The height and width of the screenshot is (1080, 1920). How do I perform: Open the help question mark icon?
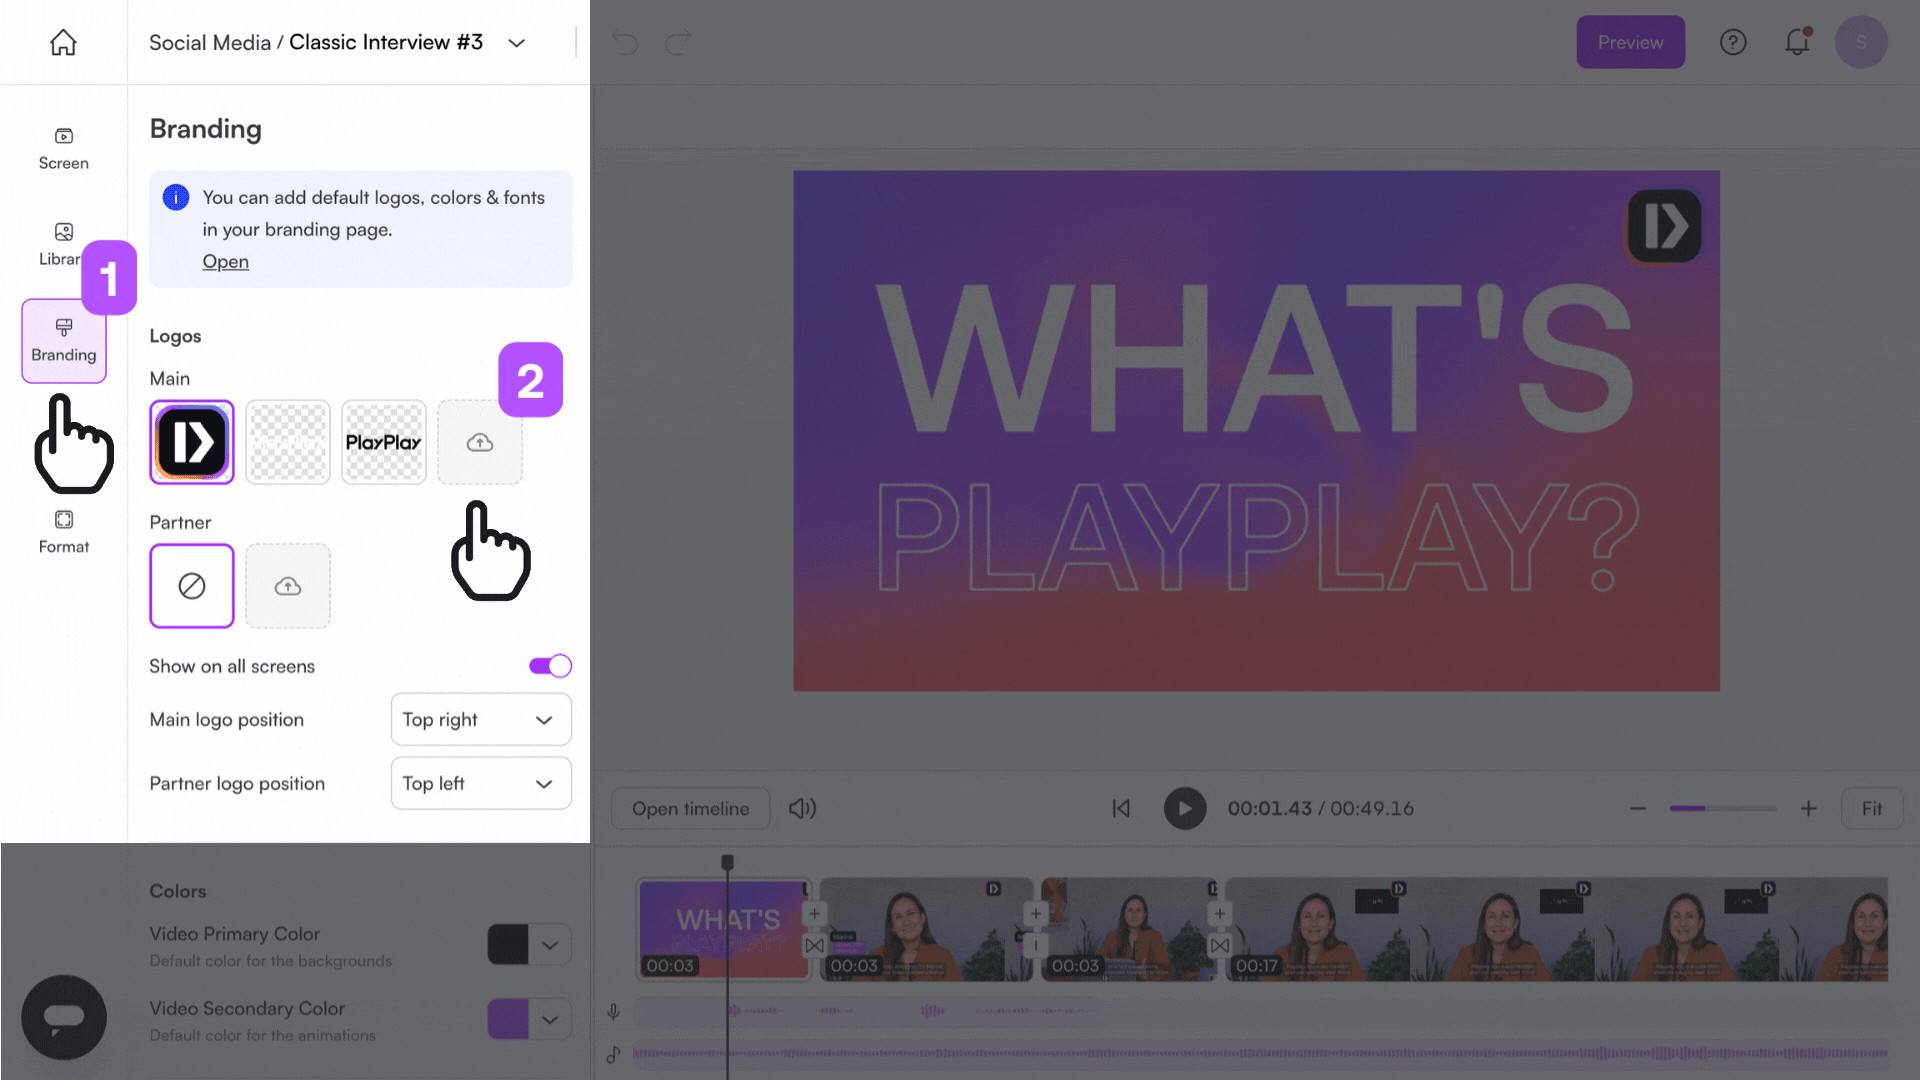click(1733, 42)
